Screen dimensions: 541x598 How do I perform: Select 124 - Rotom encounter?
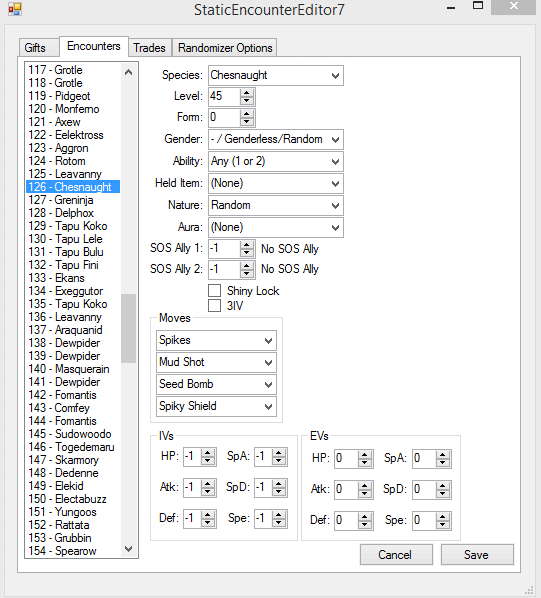point(73,161)
